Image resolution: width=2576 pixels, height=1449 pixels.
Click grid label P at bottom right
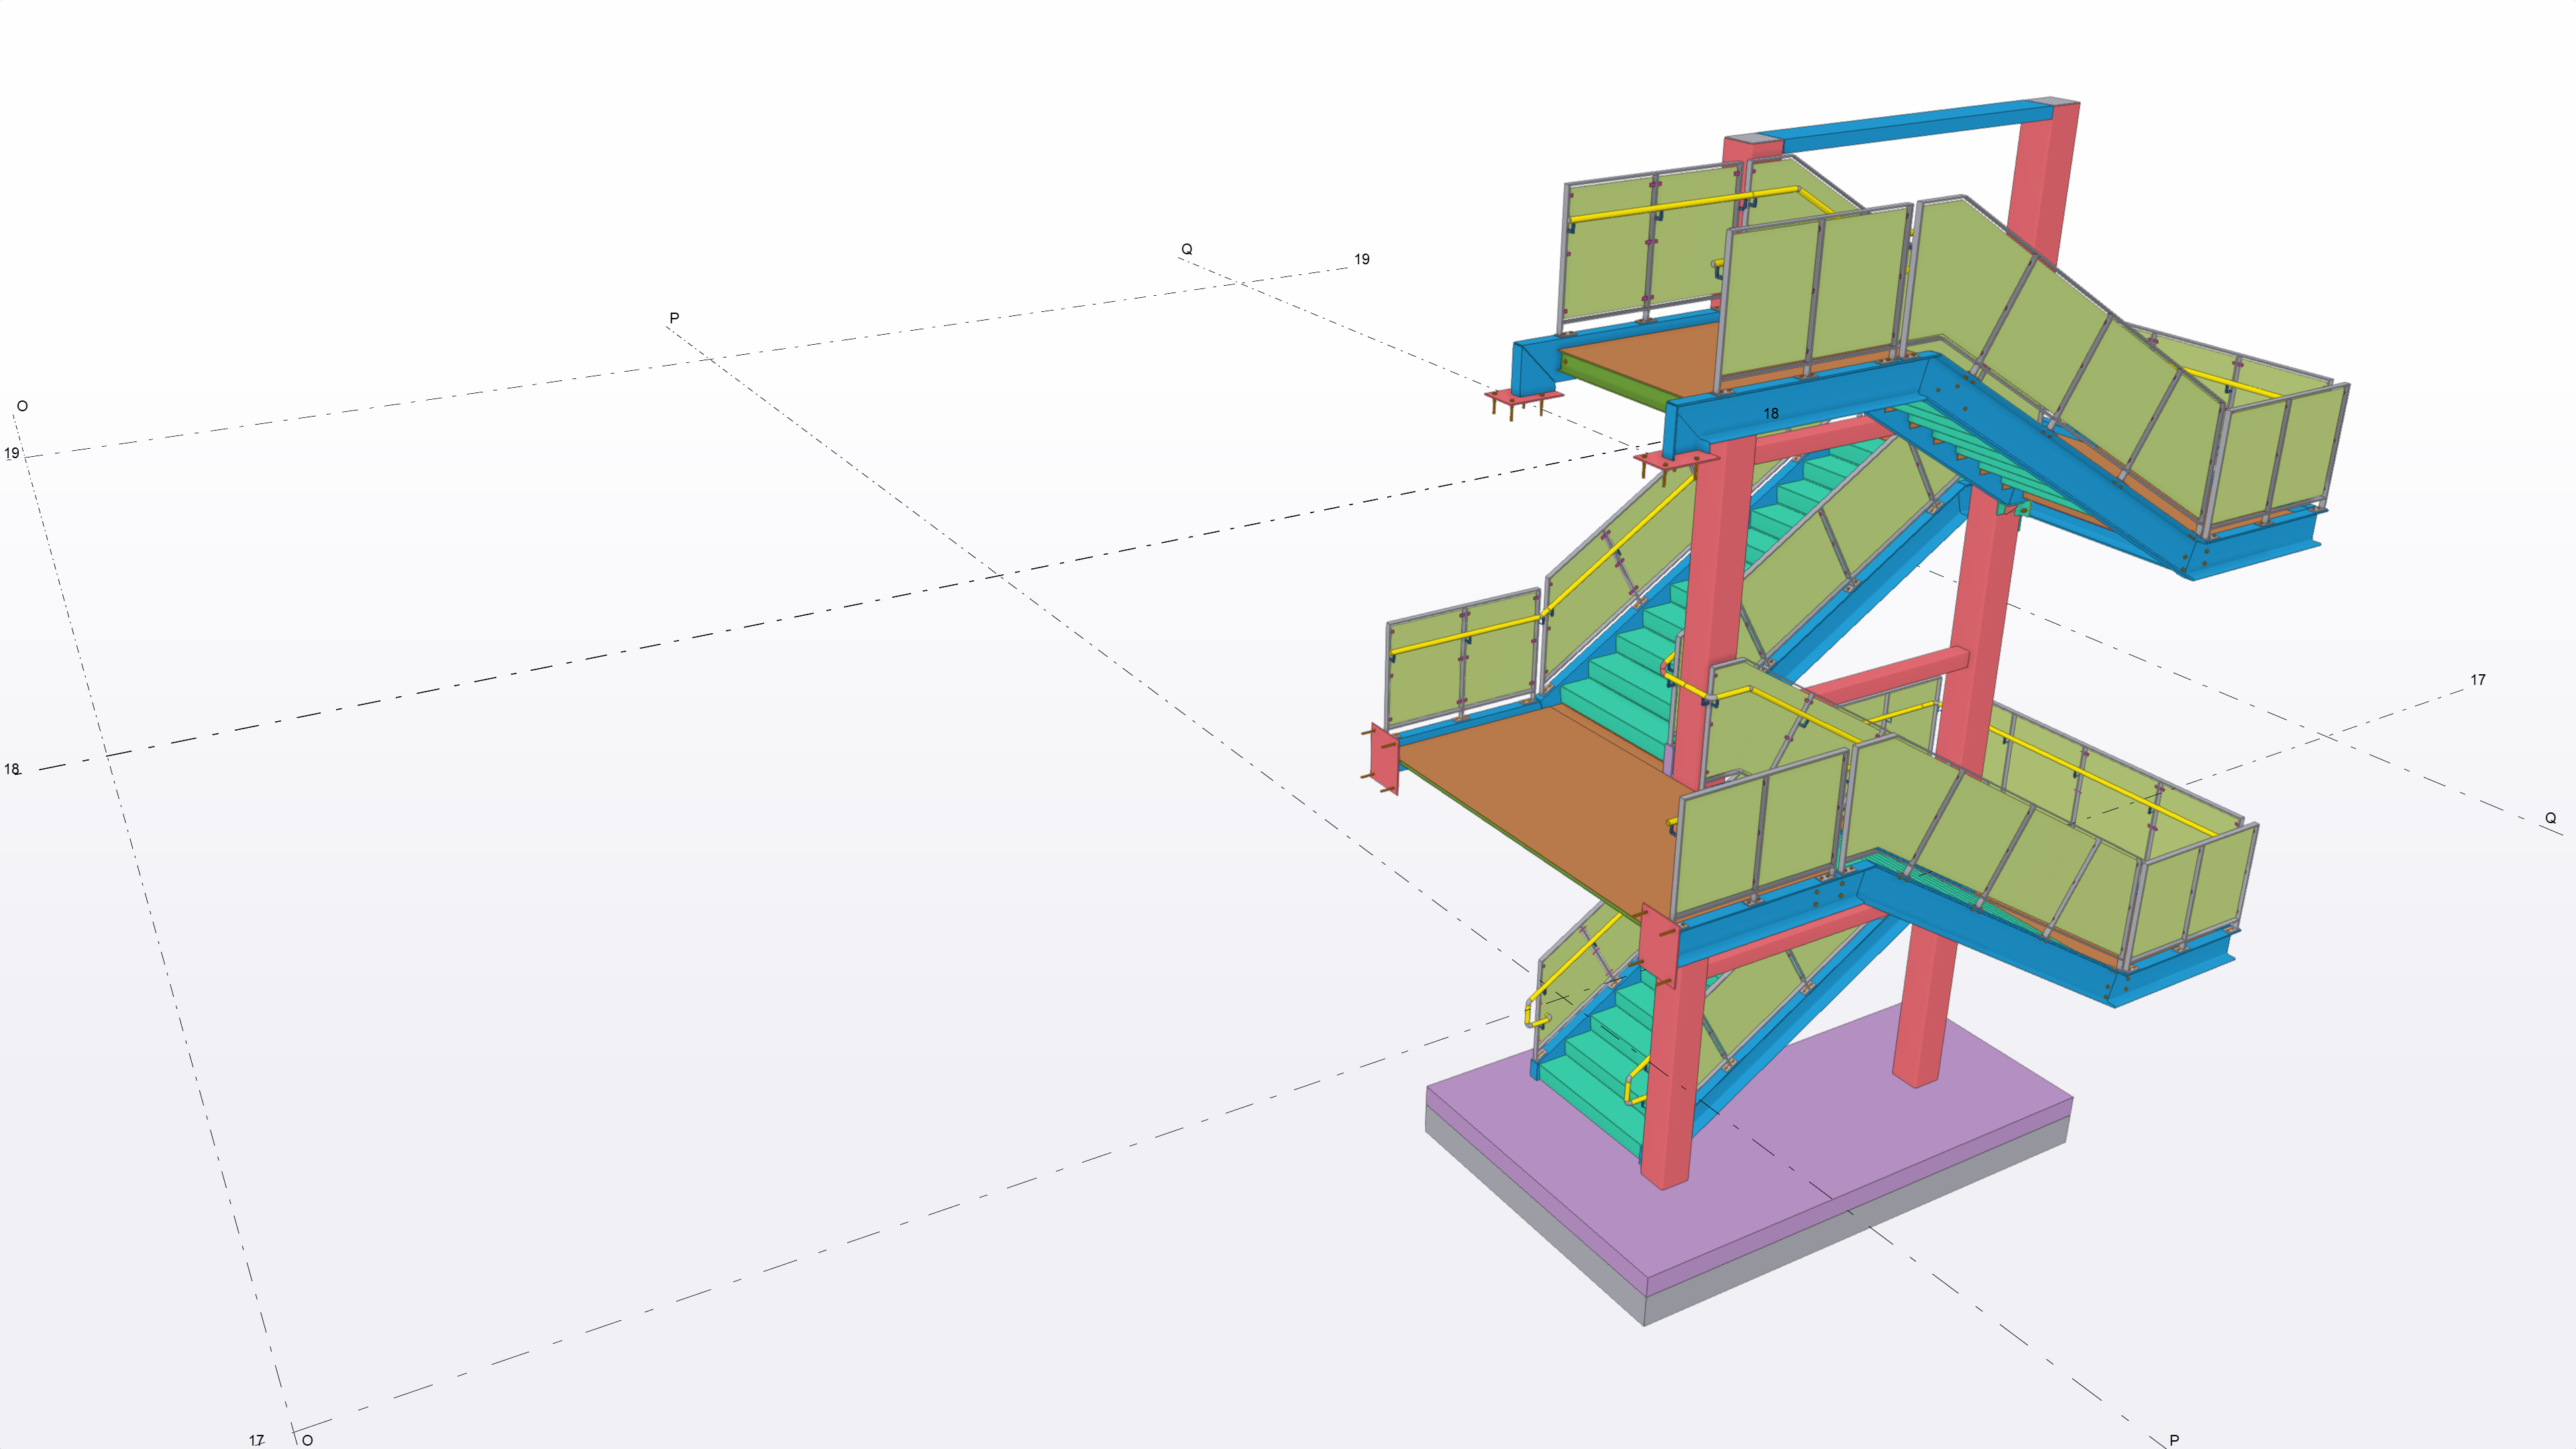2174,1440
